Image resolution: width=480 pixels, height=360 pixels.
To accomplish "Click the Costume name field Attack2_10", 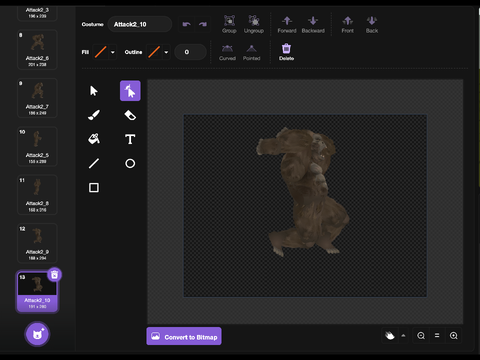I will pos(140,24).
